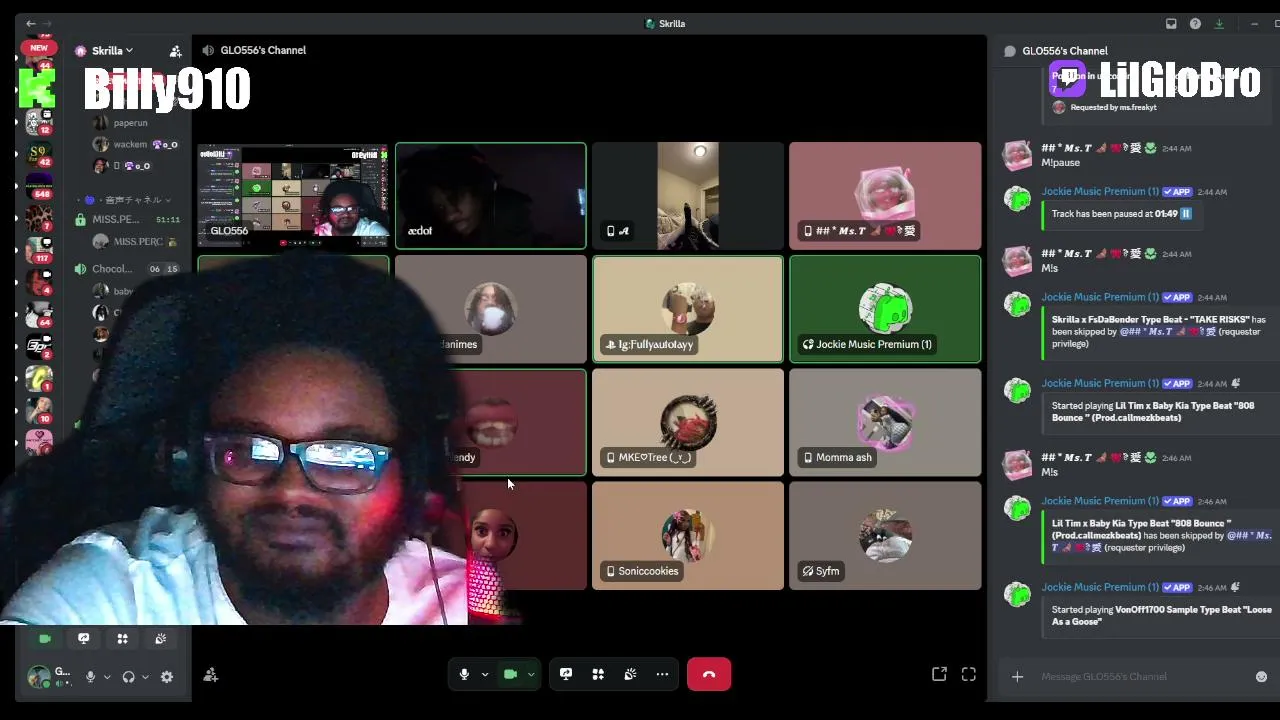Viewport: 1280px width, 720px height.
Task: Focus the Jockie Music Premium (1) tile
Action: (x=885, y=309)
